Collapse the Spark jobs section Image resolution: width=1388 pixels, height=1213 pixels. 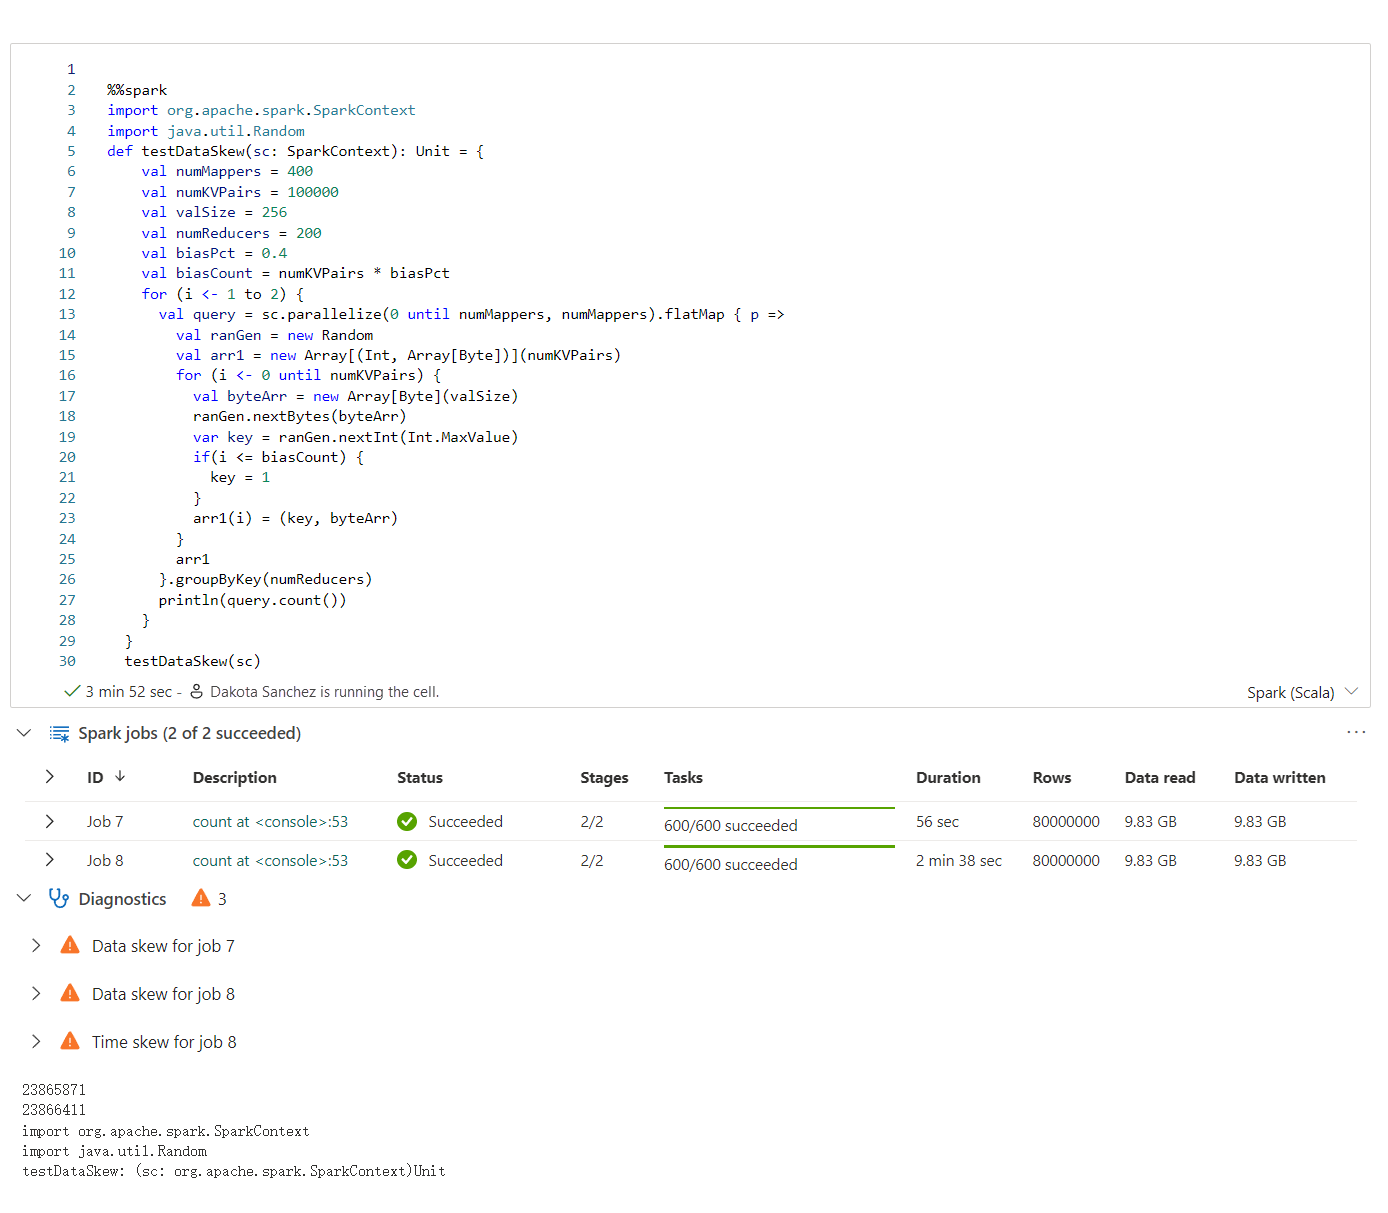tap(24, 733)
